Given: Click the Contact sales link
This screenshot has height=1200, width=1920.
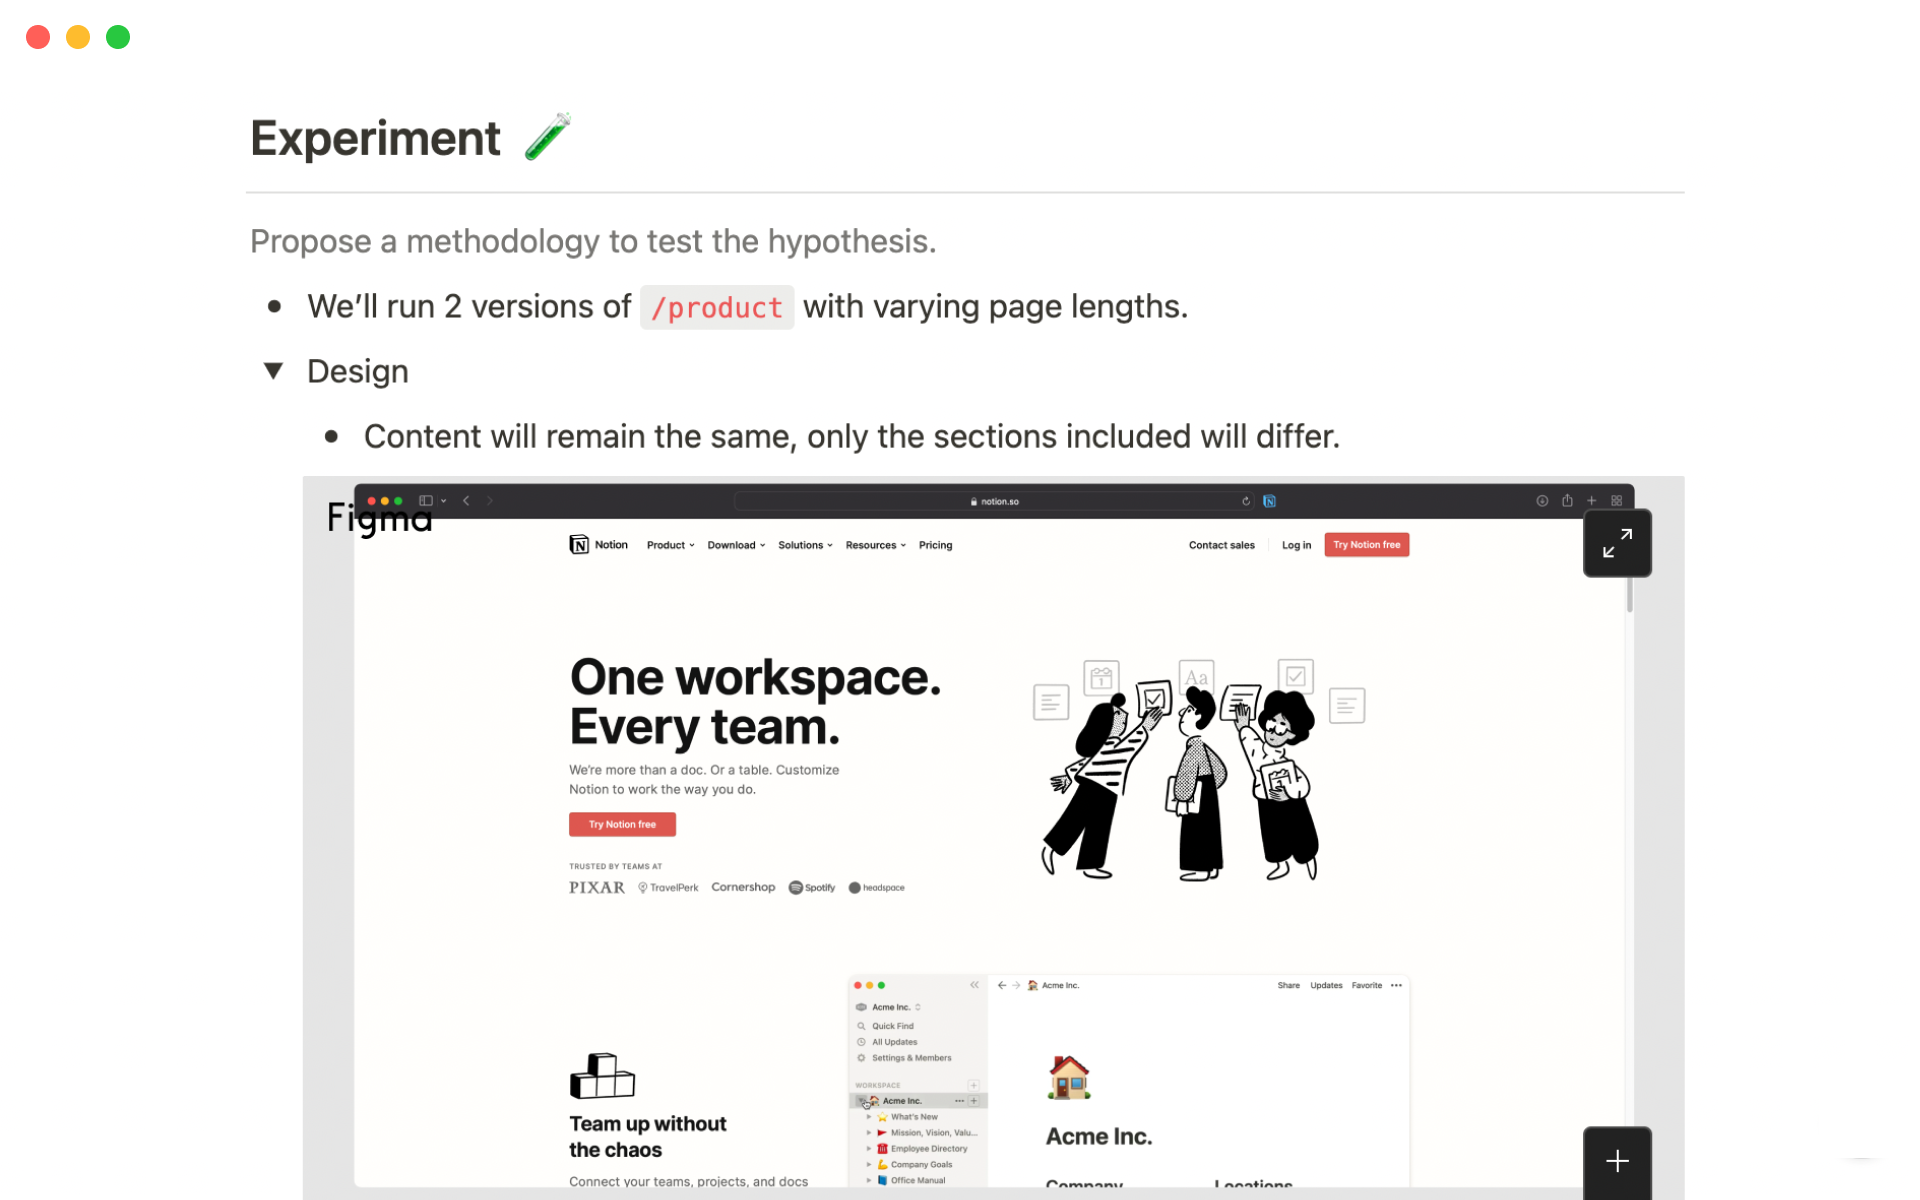Looking at the screenshot, I should [x=1221, y=545].
